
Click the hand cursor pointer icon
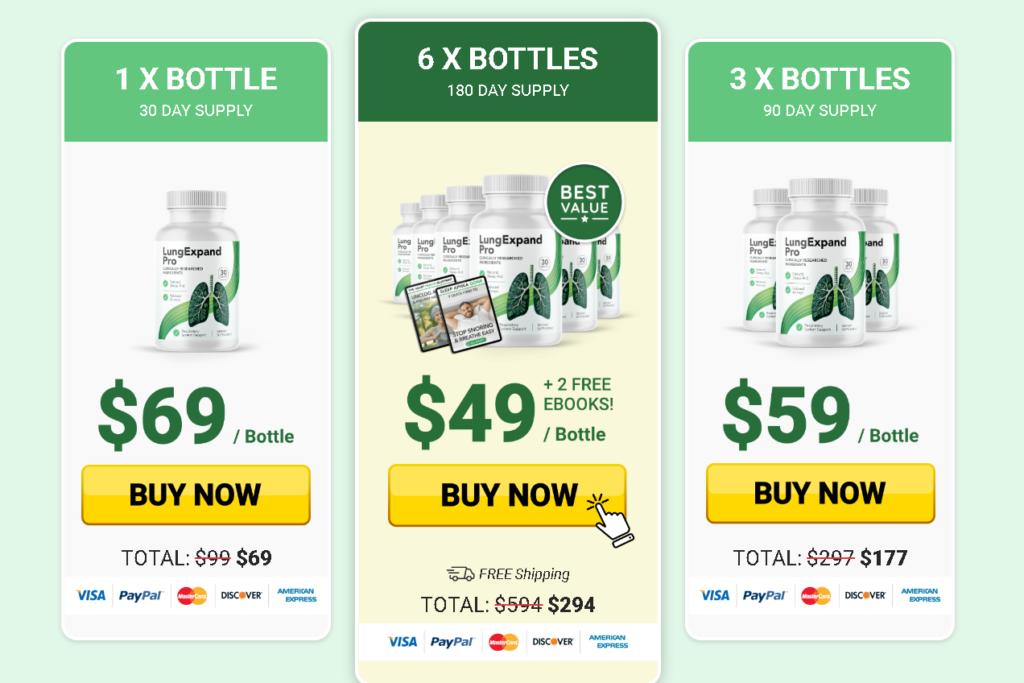610,520
